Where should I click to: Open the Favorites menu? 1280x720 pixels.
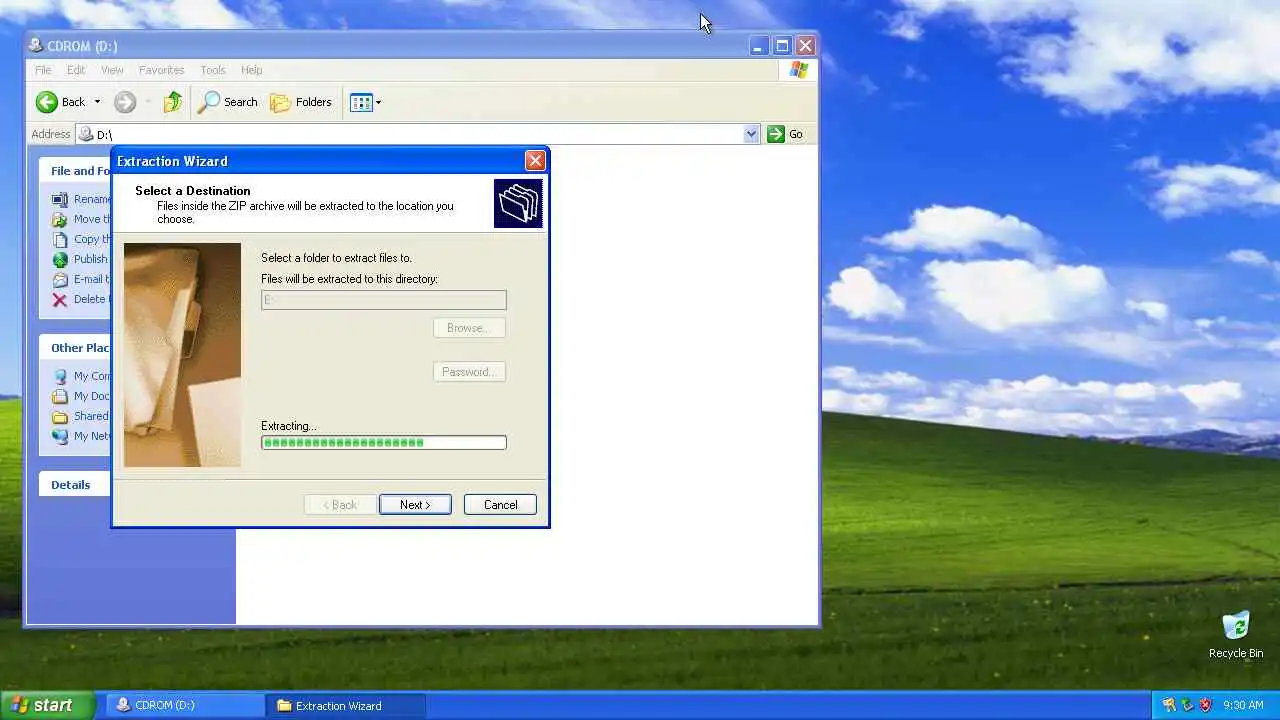tap(161, 70)
